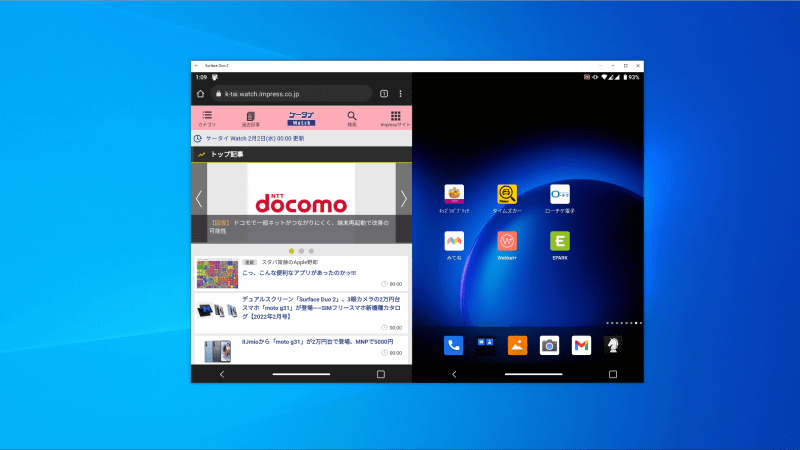The image size is (800, 450).
Task: Open the NTT docomo banner image
Action: point(301,203)
